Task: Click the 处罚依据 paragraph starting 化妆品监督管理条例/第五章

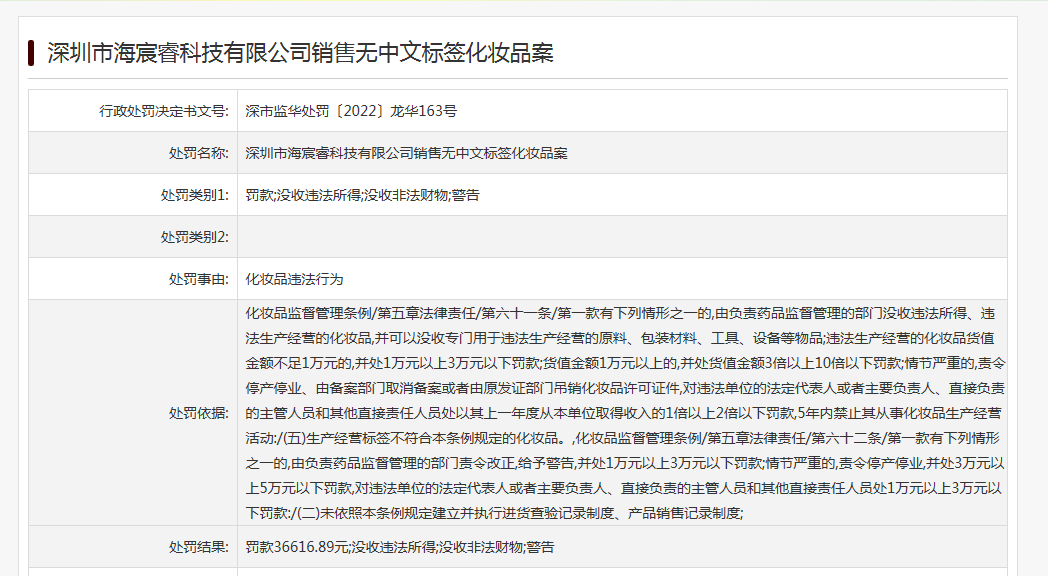Action: coord(625,413)
